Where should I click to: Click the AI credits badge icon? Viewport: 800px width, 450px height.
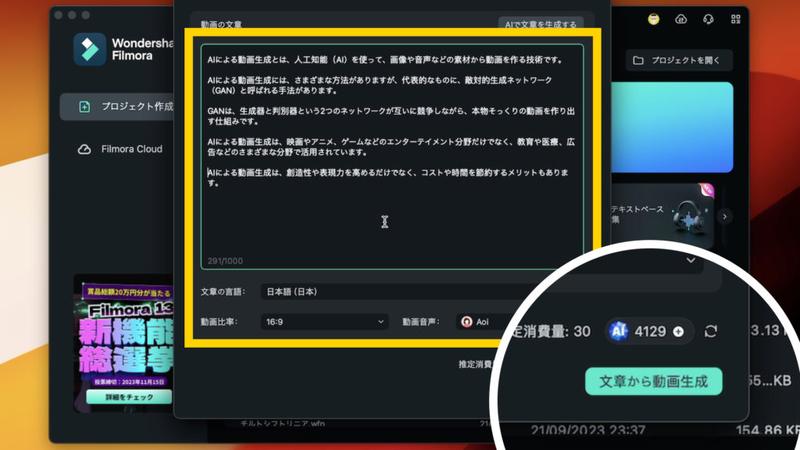(x=618, y=331)
